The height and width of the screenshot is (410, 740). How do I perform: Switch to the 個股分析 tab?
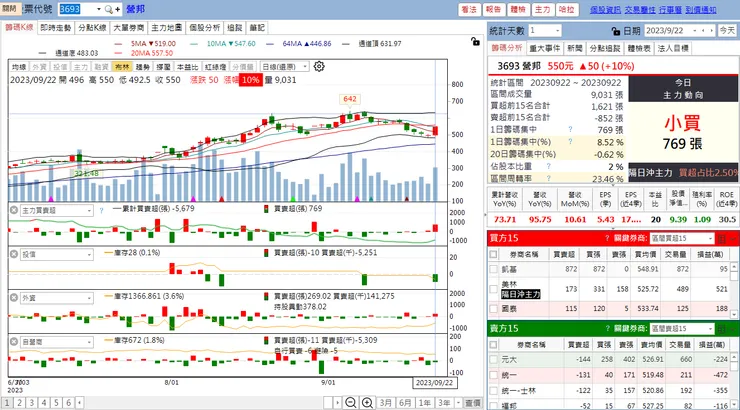pyautogui.click(x=204, y=28)
